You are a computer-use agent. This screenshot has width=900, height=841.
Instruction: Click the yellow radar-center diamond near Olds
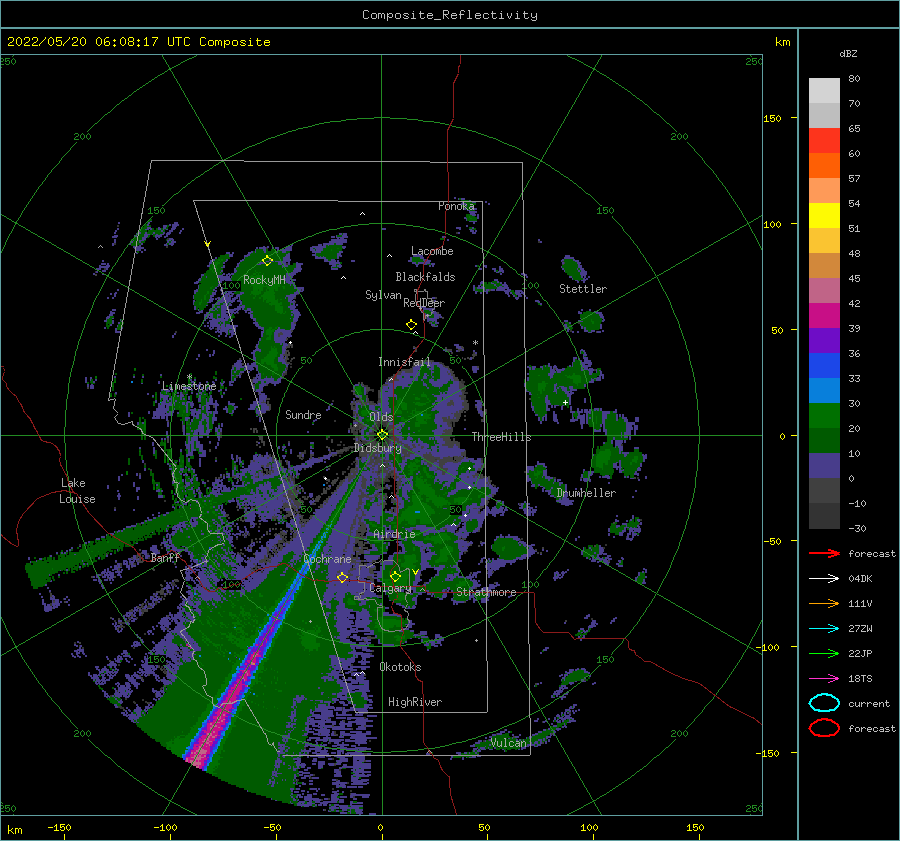pos(382,435)
